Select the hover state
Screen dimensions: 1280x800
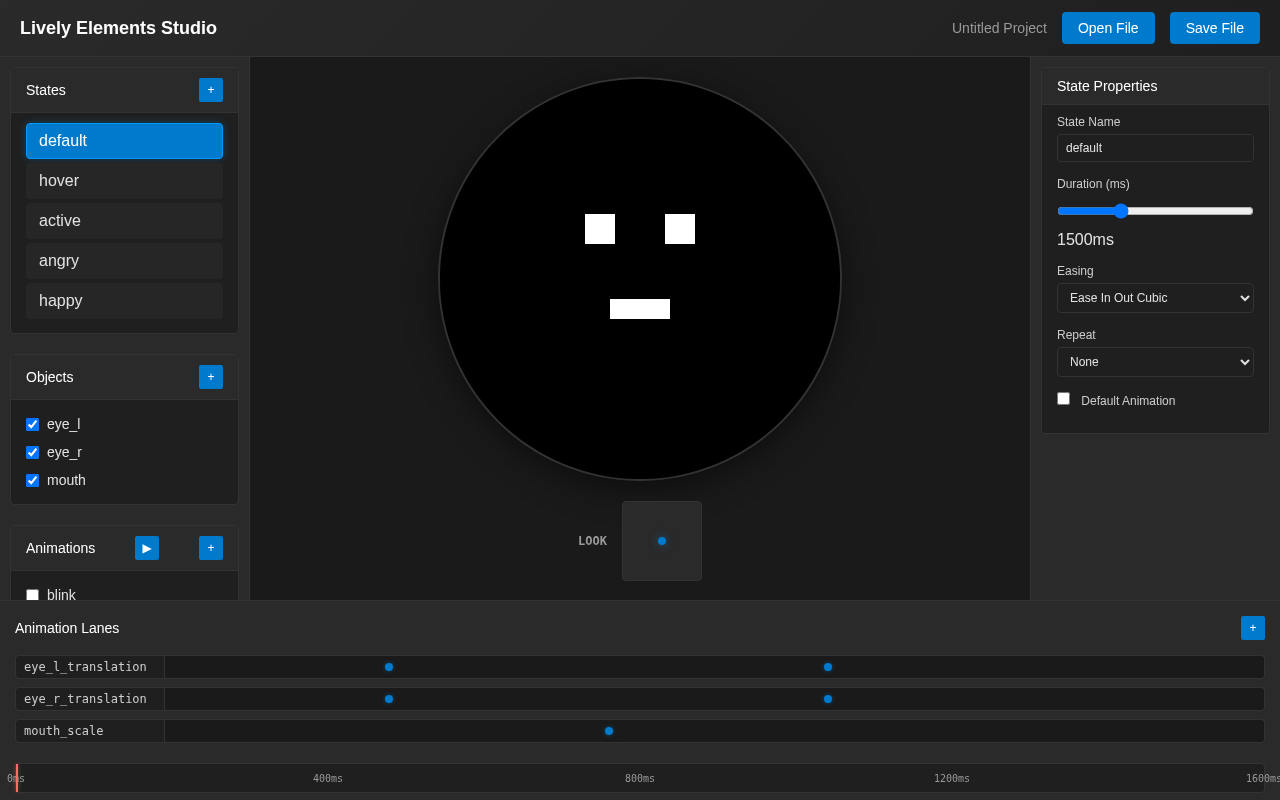coord(124,180)
